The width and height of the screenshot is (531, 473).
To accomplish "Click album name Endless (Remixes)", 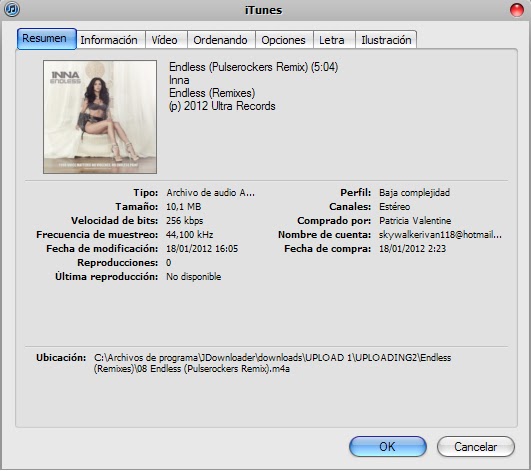I will click(x=212, y=93).
